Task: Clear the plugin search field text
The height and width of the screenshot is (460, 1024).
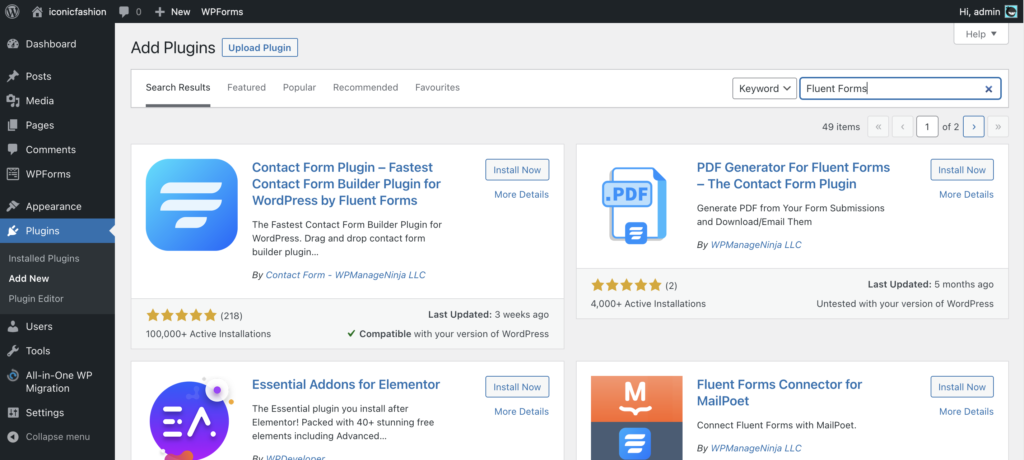Action: 988,89
